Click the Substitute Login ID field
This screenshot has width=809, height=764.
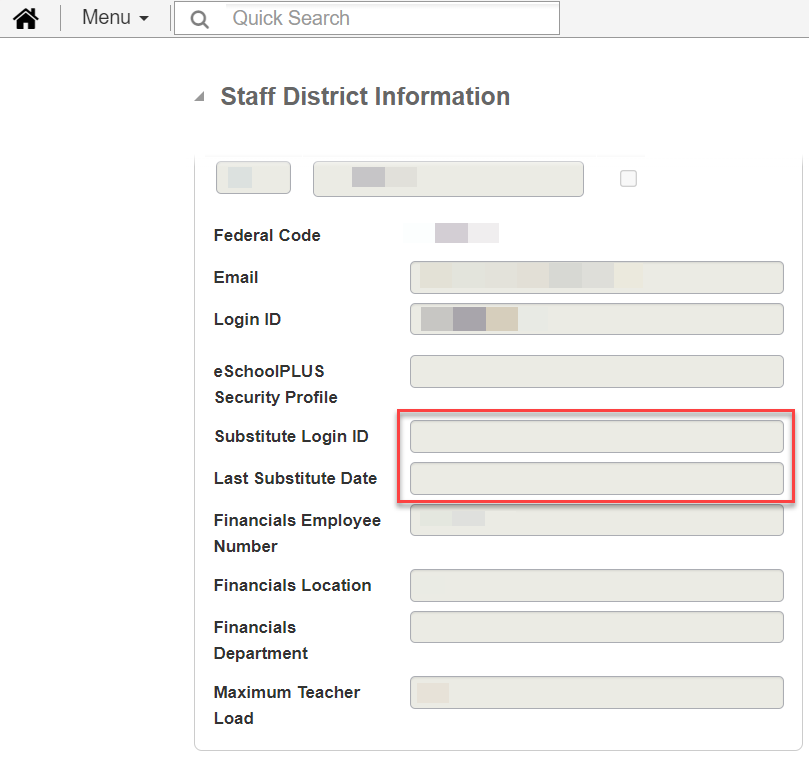pos(596,436)
